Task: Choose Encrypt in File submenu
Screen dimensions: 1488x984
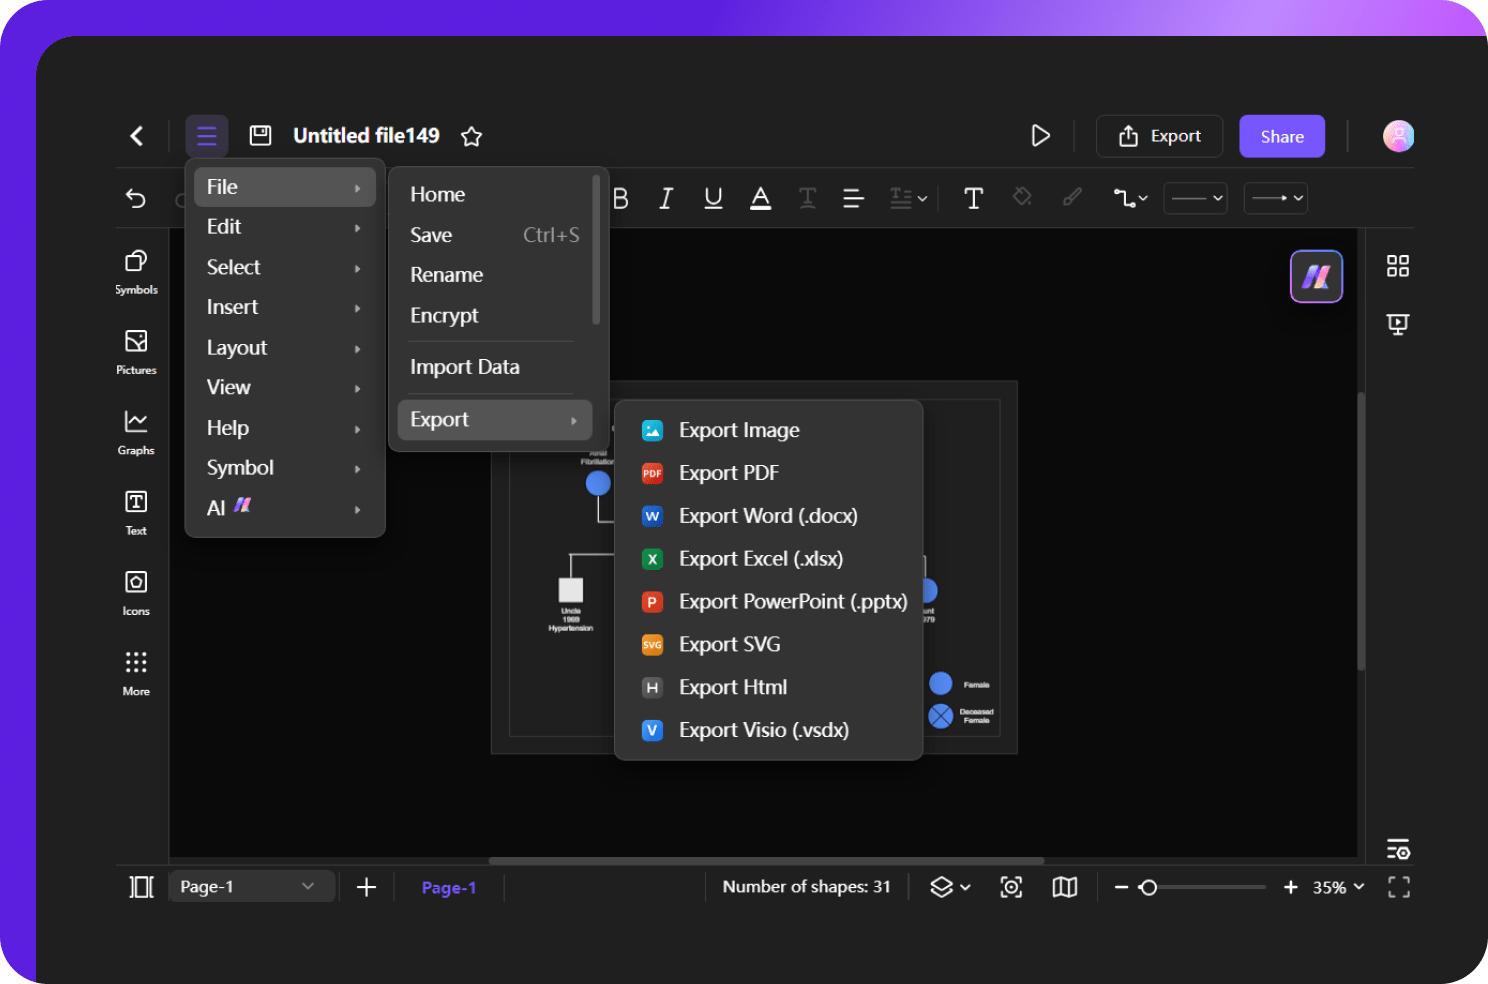Action: click(495, 315)
